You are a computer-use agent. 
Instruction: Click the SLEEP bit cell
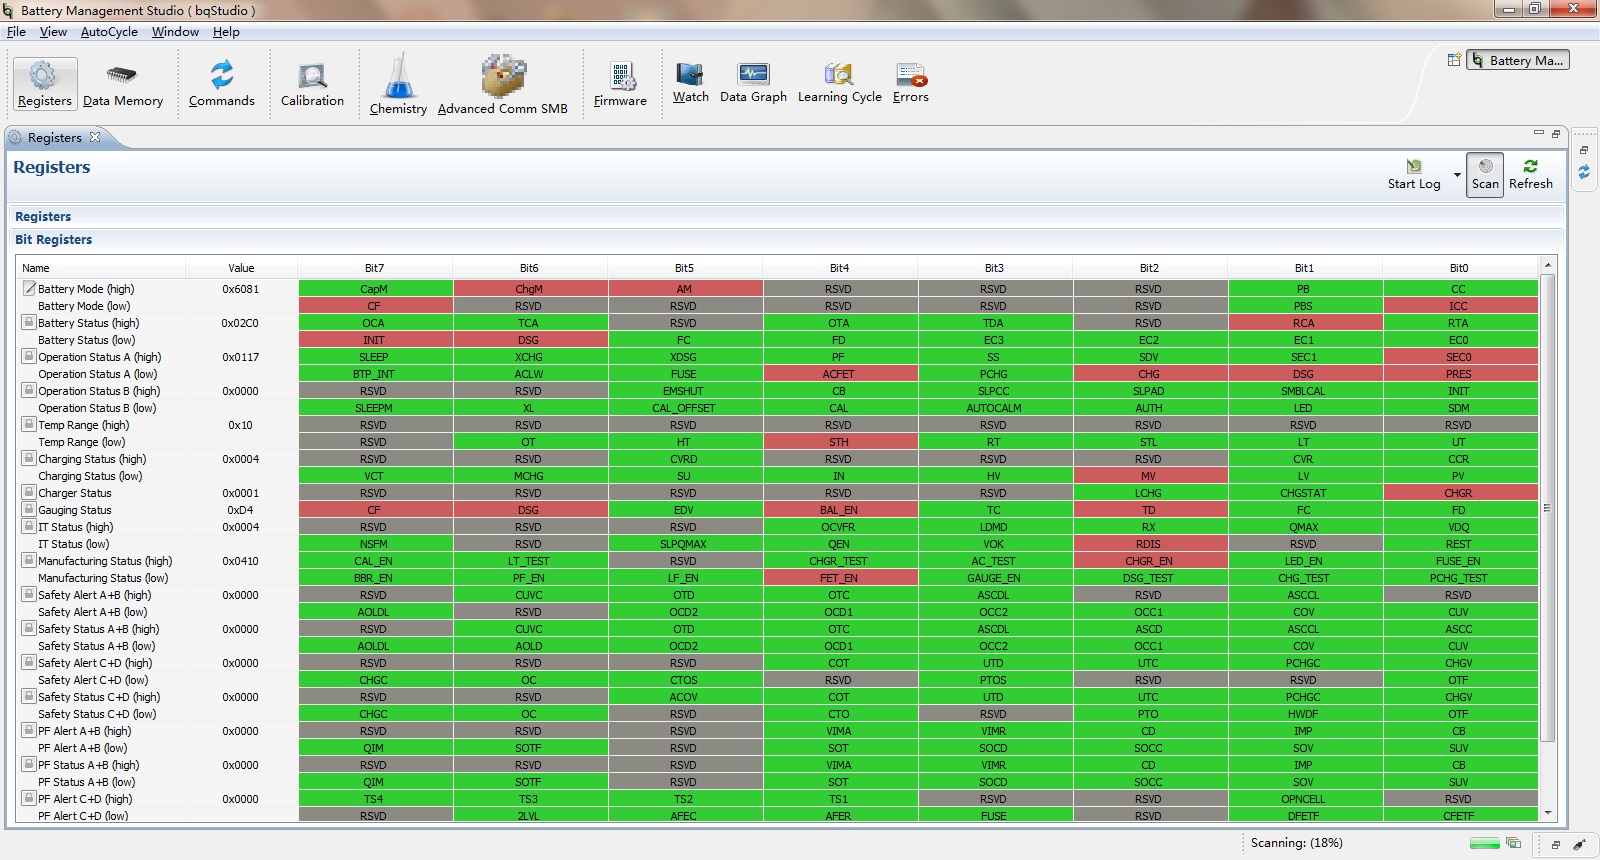(x=375, y=357)
